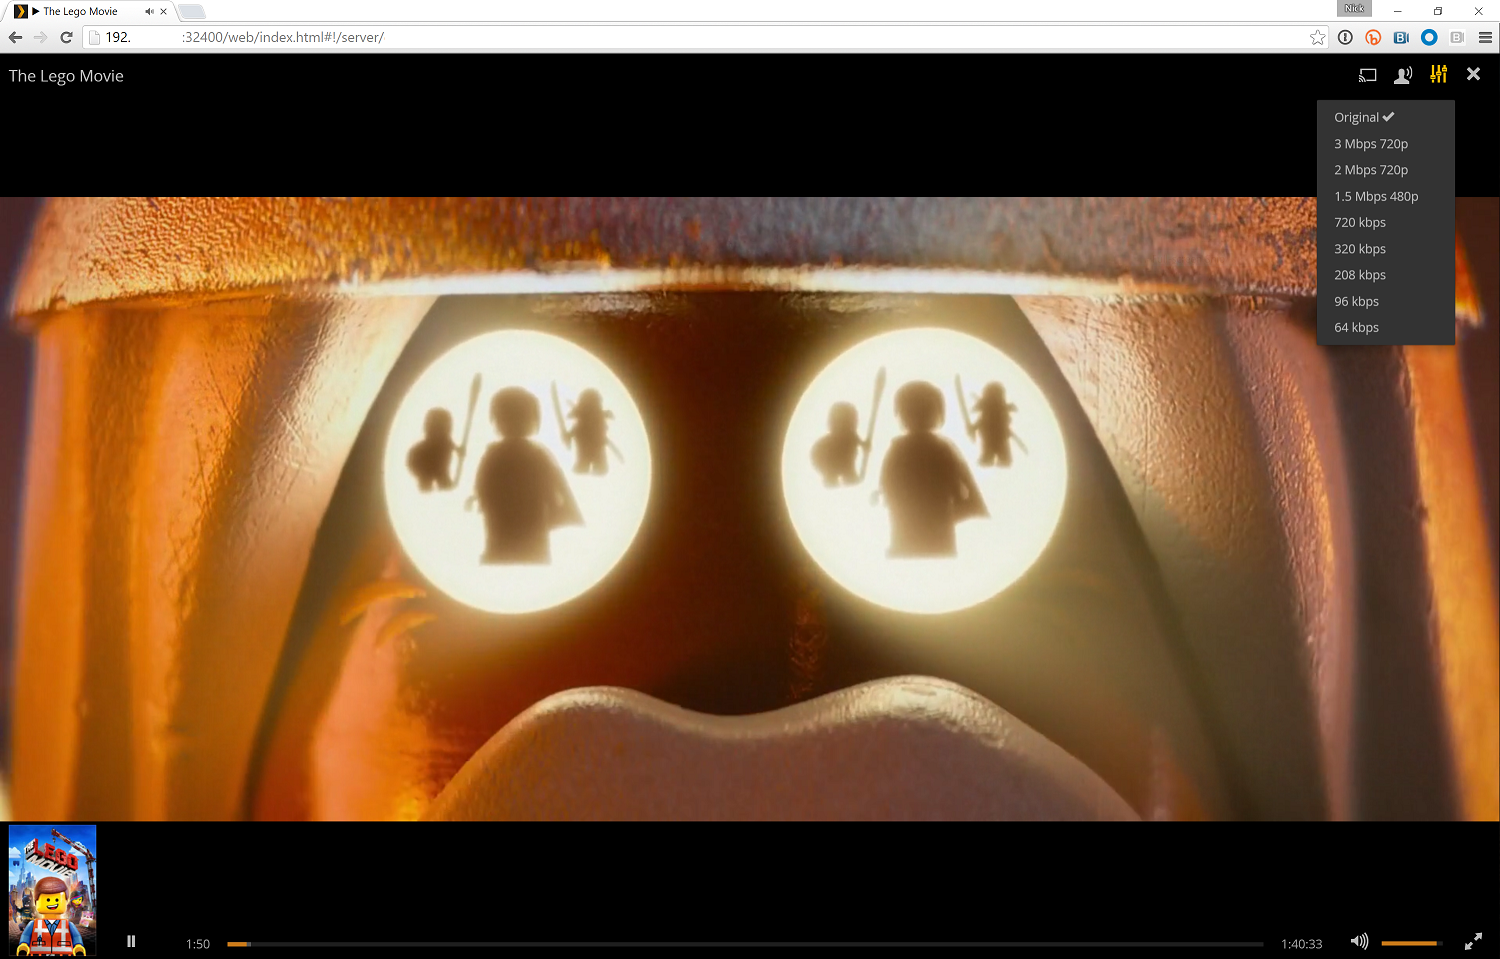
Task: Bookmark this page with the star
Action: [x=1317, y=37]
